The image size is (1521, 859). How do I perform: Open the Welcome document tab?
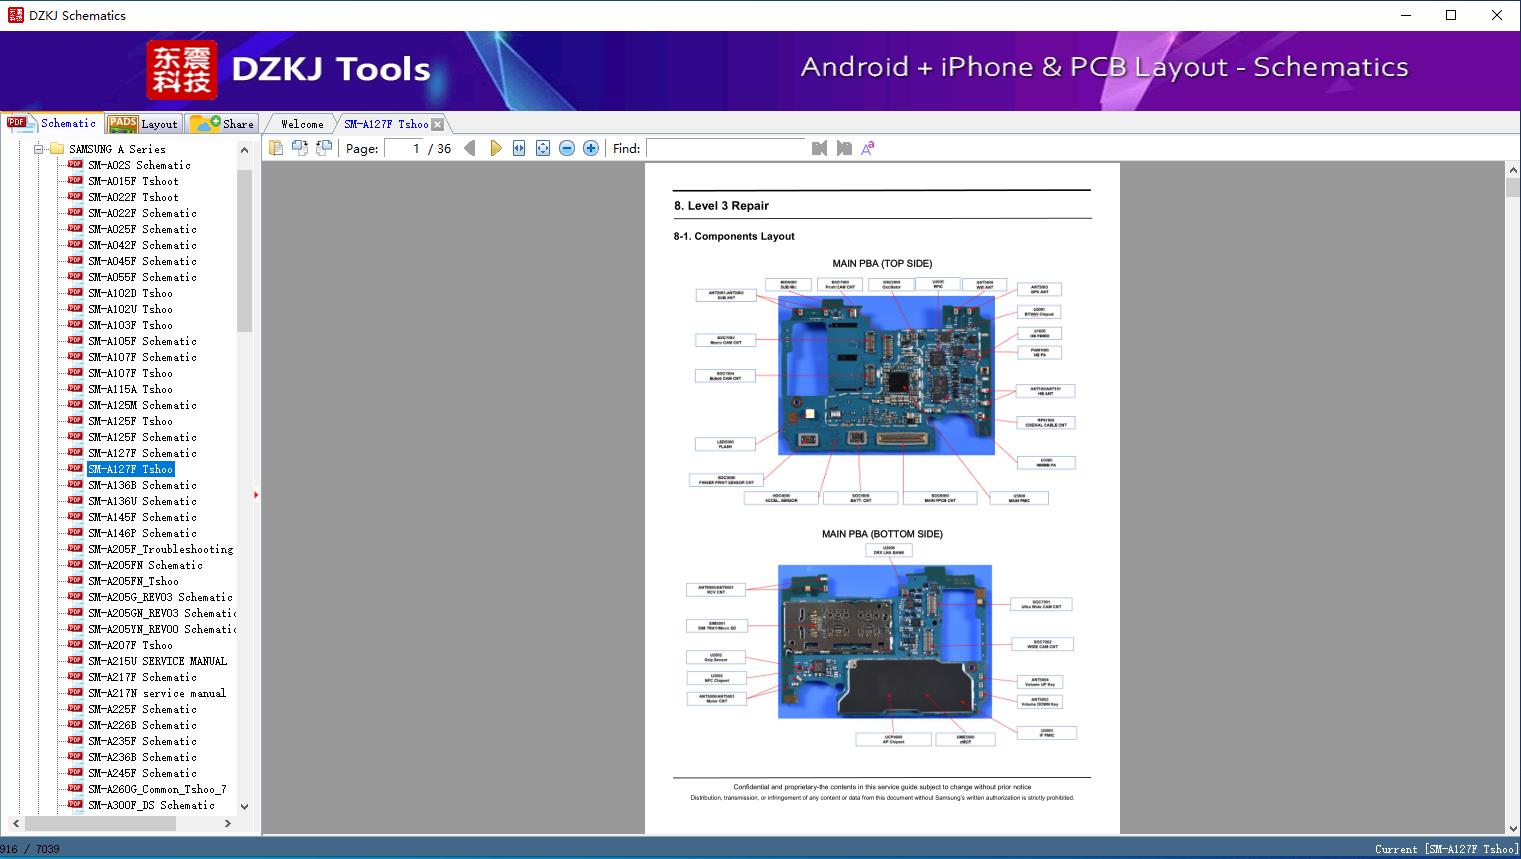pyautogui.click(x=302, y=124)
